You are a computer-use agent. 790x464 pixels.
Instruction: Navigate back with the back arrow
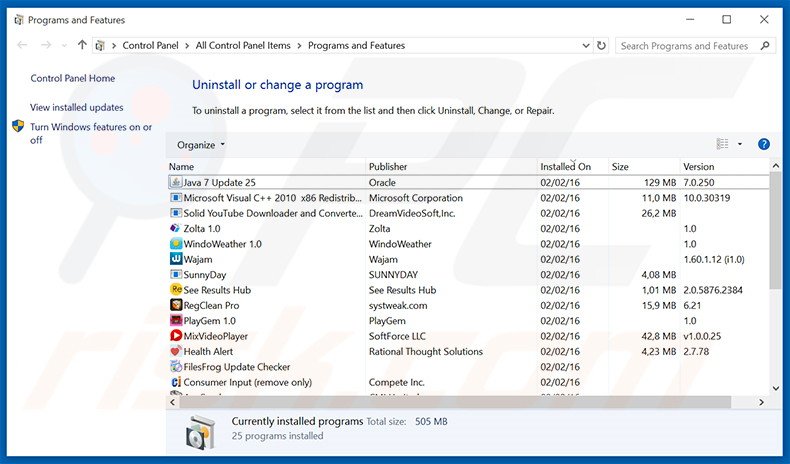22,45
